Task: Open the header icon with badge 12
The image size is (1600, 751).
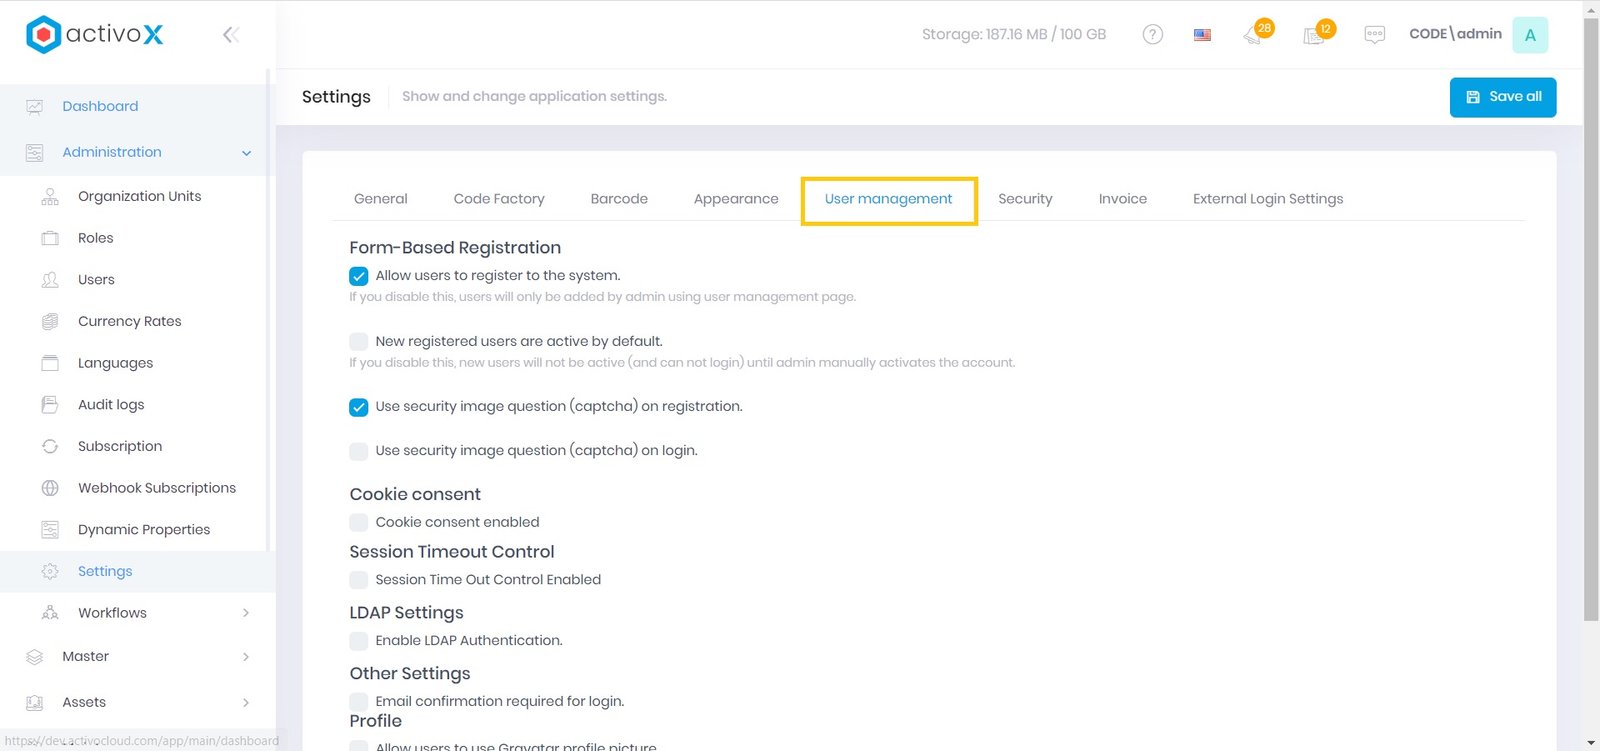Action: pos(1315,35)
